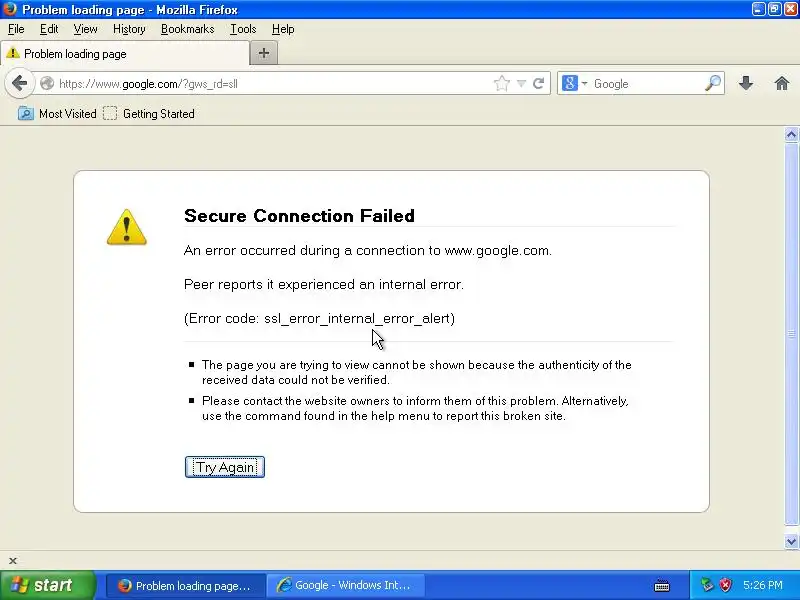Click the 5:26 PM system clock
Screen dimensions: 800x600
[x=763, y=585]
